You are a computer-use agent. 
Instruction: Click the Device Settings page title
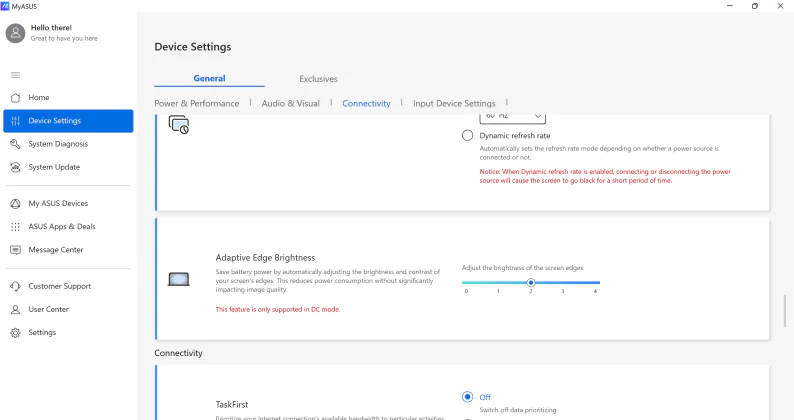pyautogui.click(x=193, y=47)
